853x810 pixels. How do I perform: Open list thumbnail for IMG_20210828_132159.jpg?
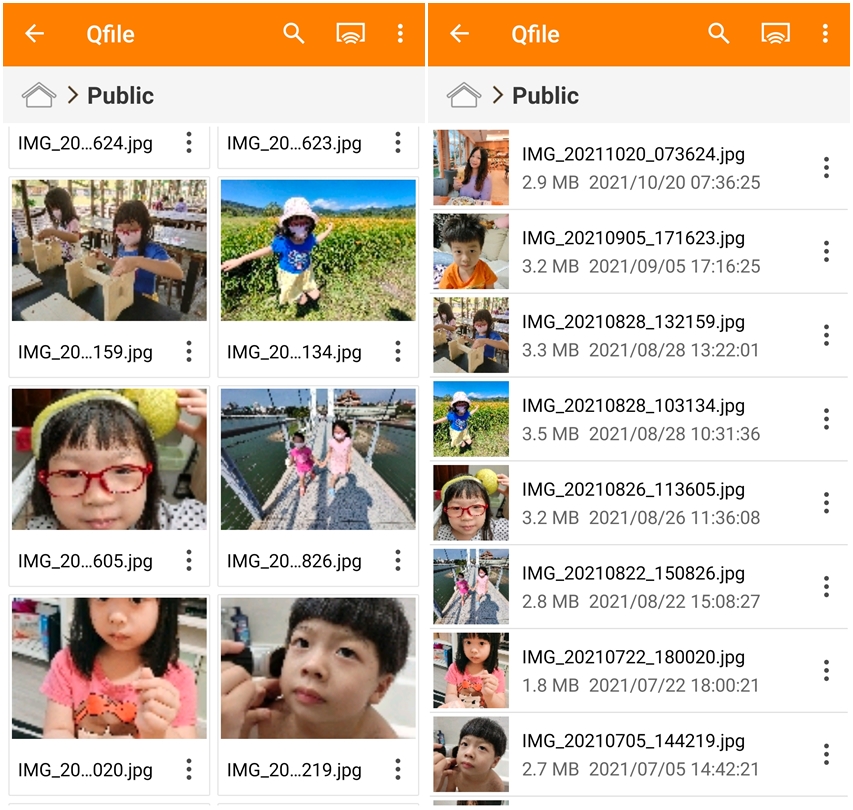(x=471, y=335)
